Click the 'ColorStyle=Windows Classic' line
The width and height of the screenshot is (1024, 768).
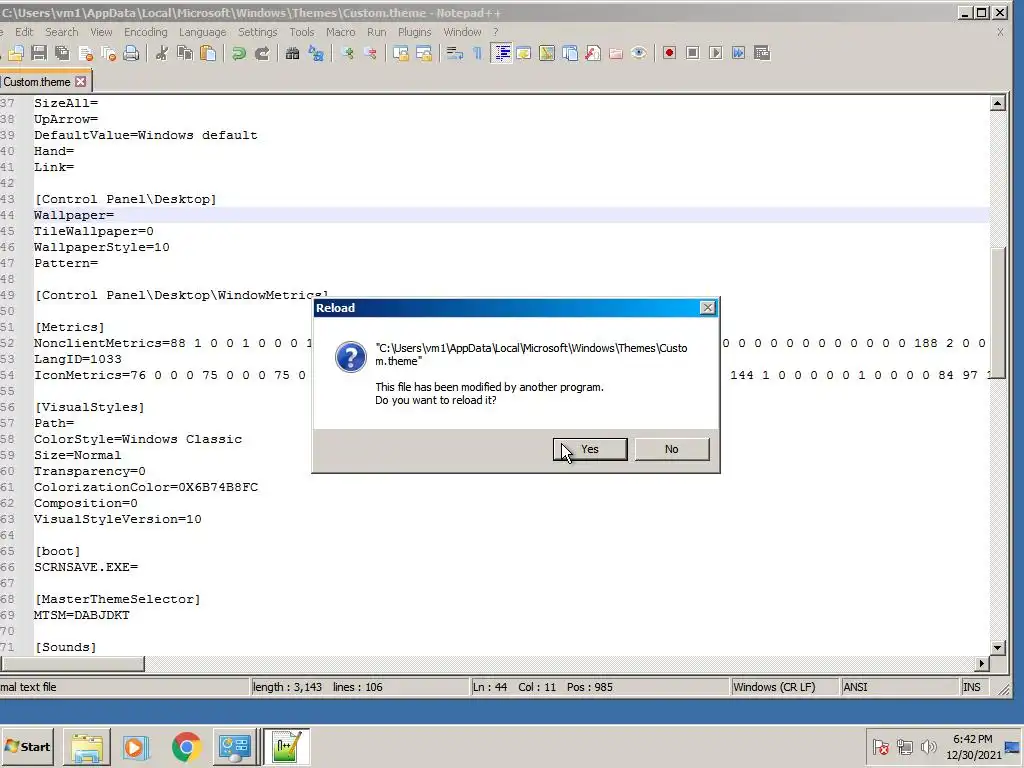(x=138, y=439)
